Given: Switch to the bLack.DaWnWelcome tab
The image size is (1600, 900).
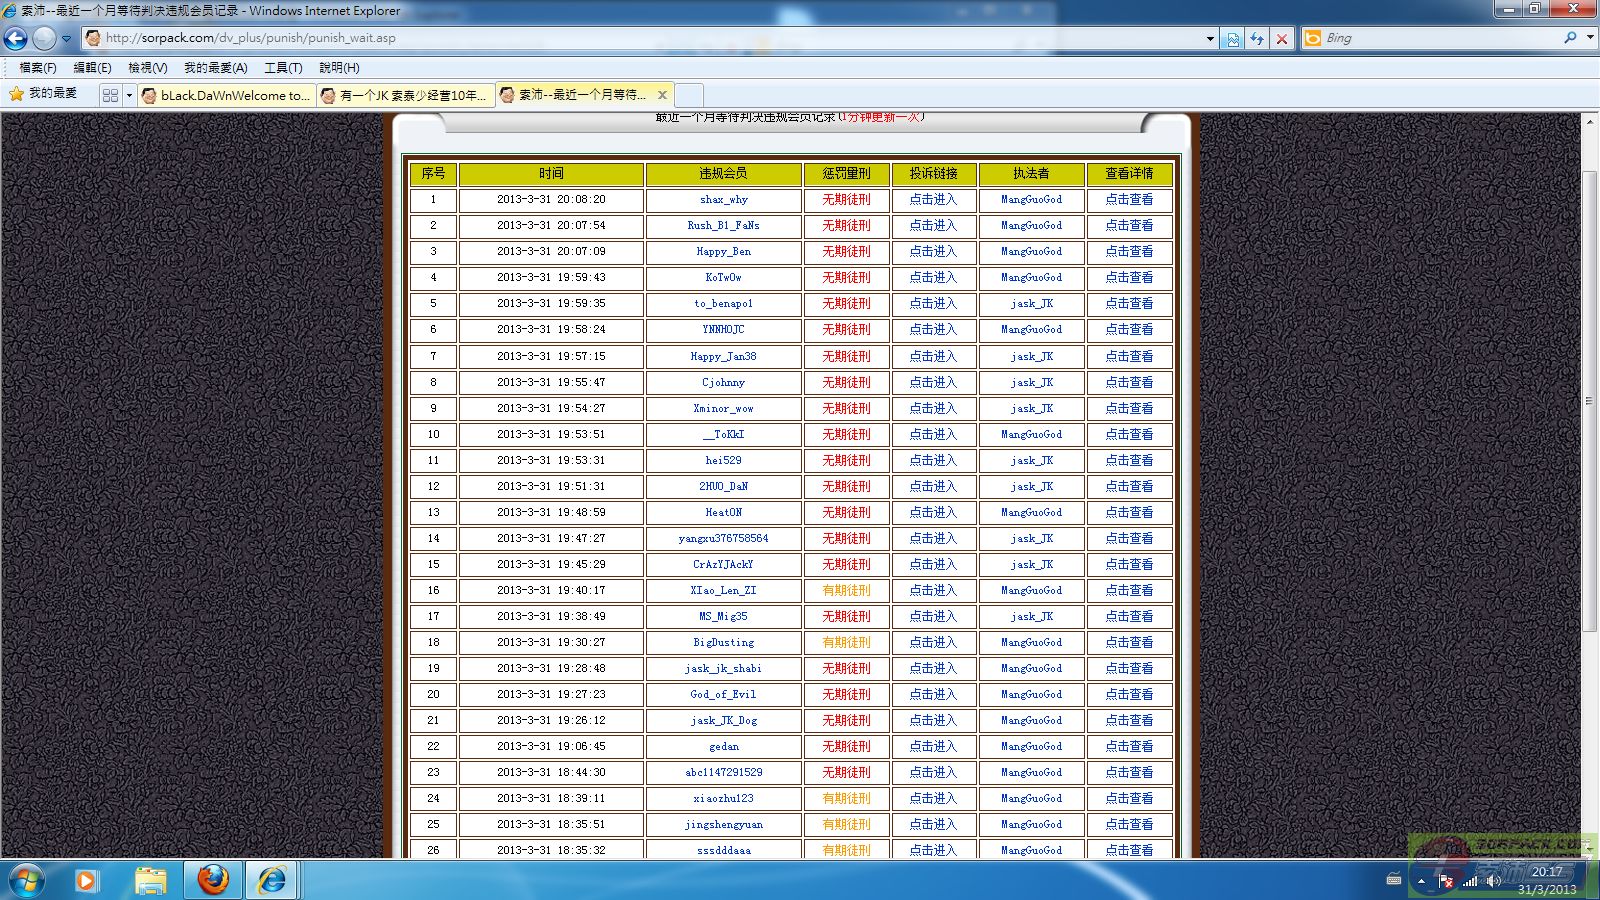Looking at the screenshot, I should click(226, 95).
